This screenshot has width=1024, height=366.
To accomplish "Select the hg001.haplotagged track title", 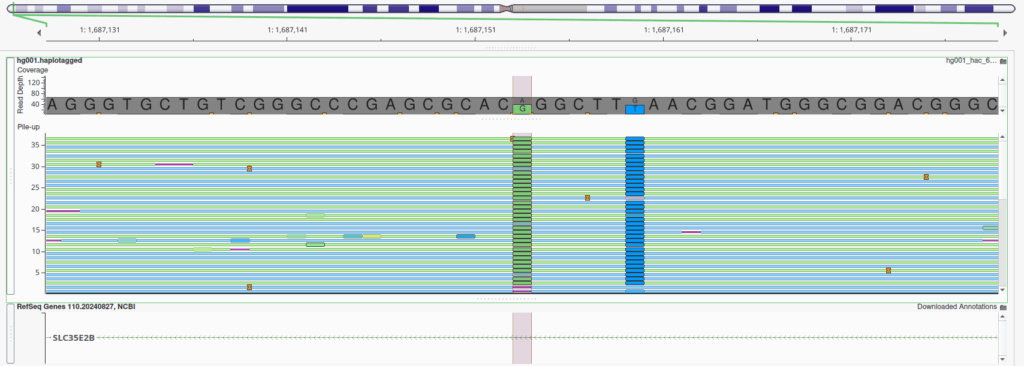I will point(50,60).
